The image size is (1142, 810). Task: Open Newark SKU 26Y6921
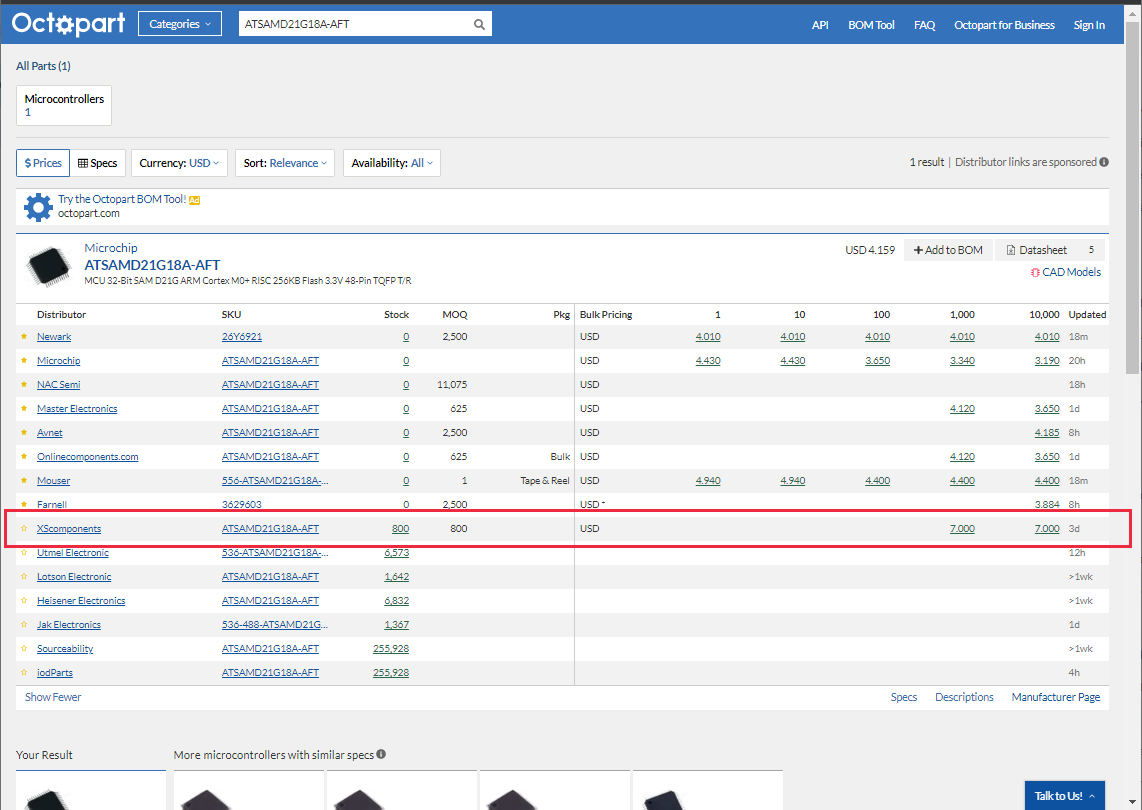242,337
